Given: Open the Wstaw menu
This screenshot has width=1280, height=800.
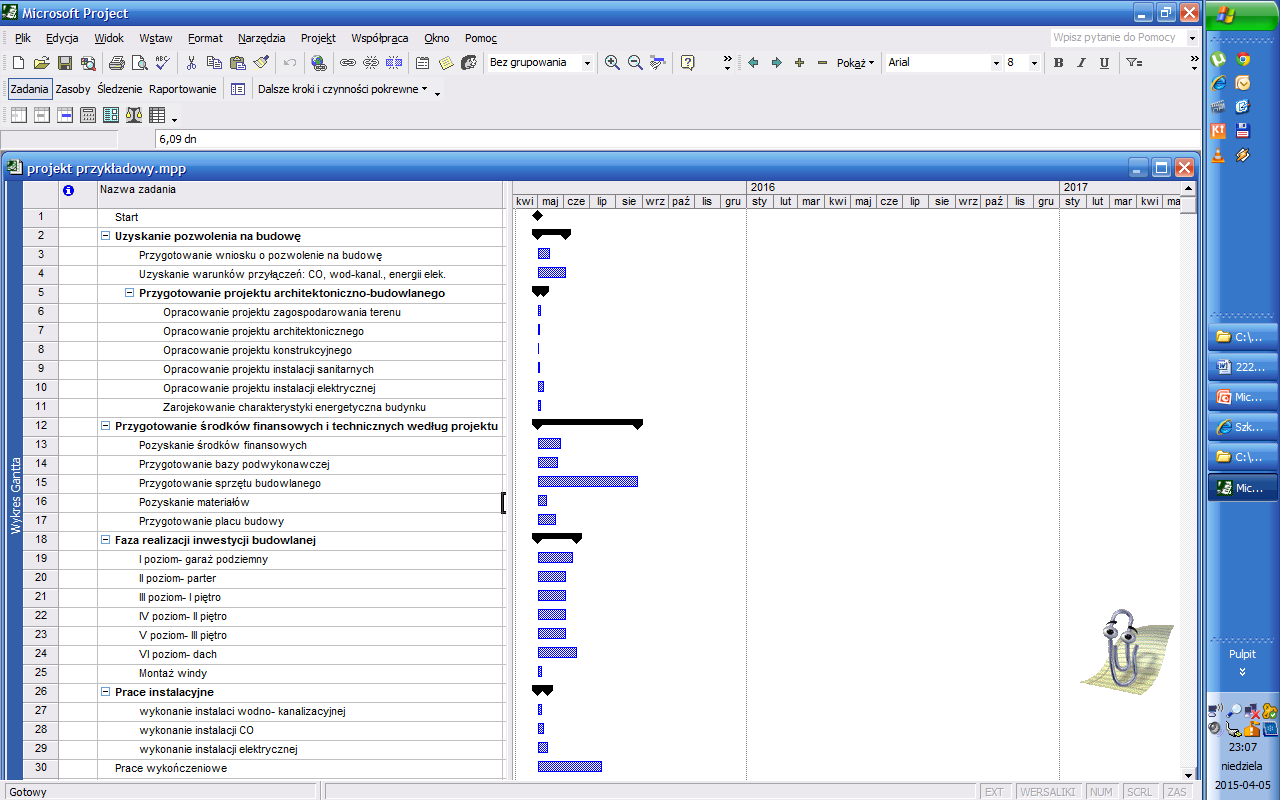Looking at the screenshot, I should coord(156,38).
